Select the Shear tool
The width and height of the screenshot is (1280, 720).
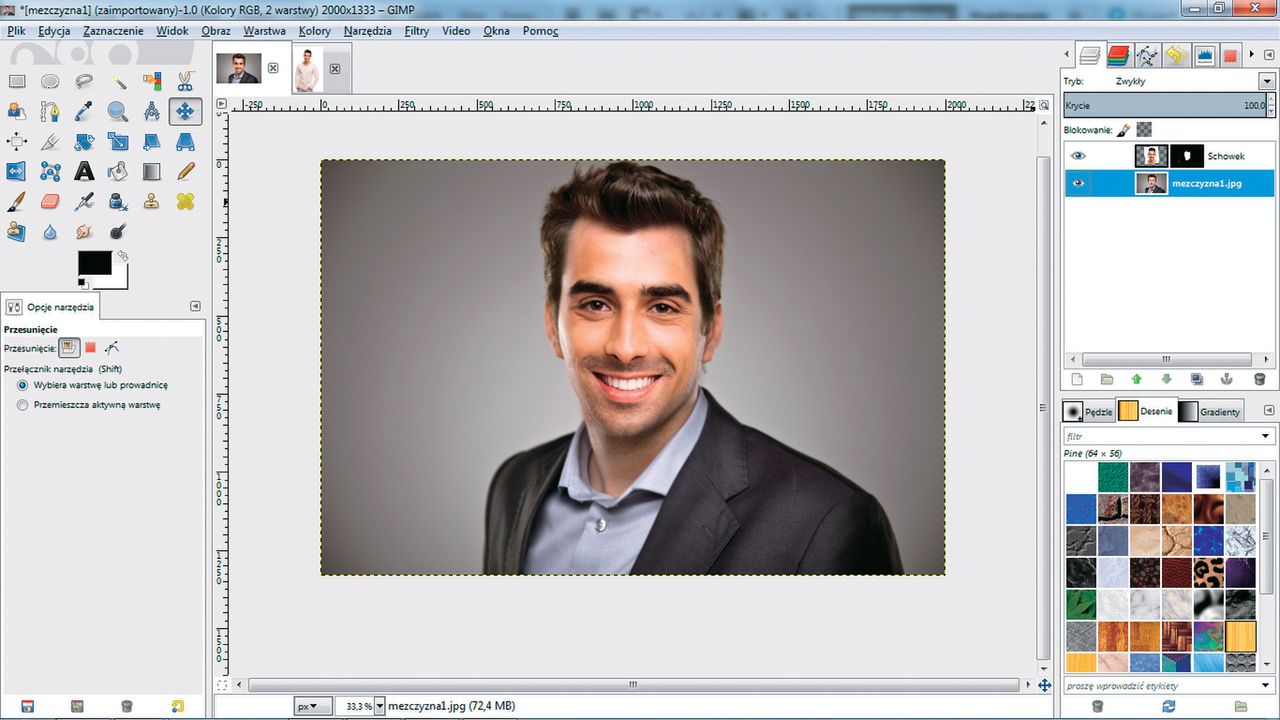151,141
